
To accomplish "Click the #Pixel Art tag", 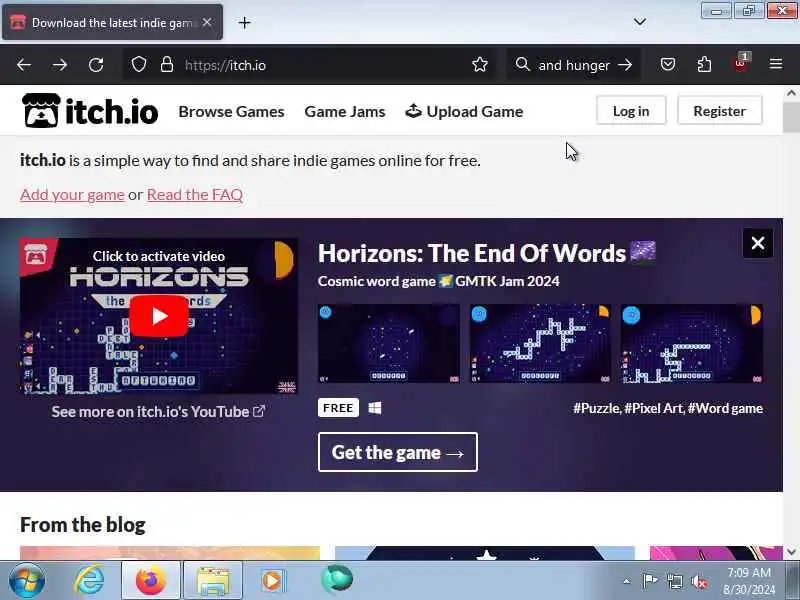I will pos(654,409).
